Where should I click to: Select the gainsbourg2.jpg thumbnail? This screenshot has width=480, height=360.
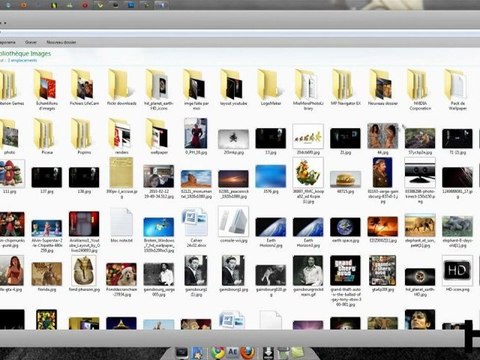coord(233,270)
